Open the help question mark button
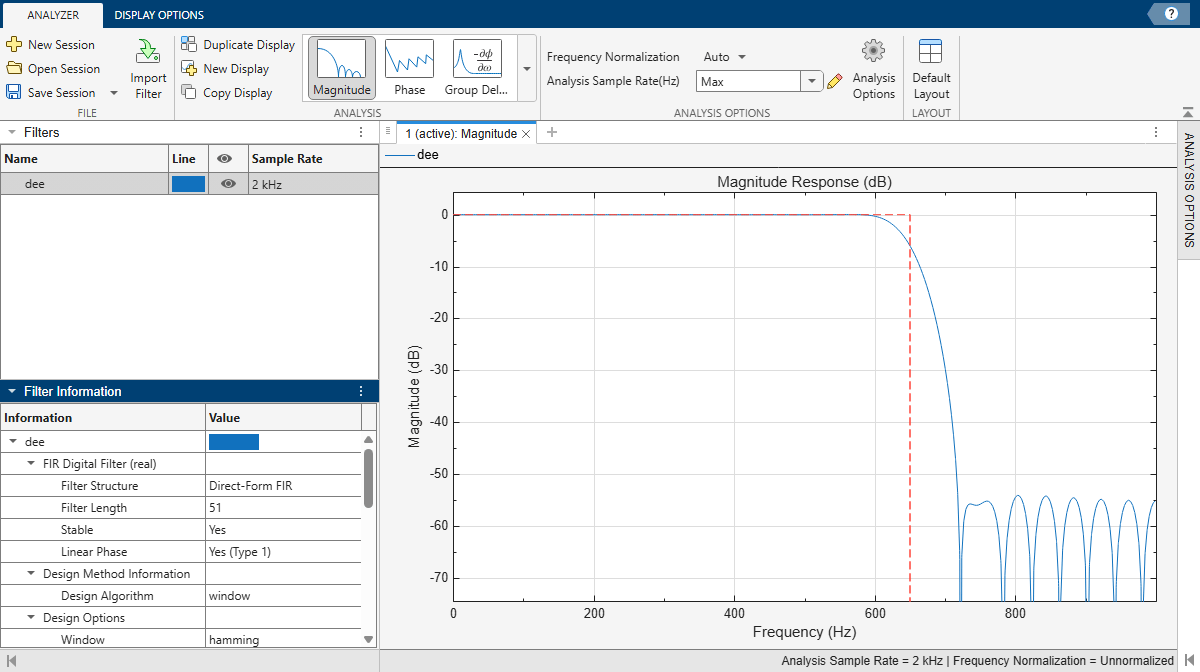 (1170, 12)
